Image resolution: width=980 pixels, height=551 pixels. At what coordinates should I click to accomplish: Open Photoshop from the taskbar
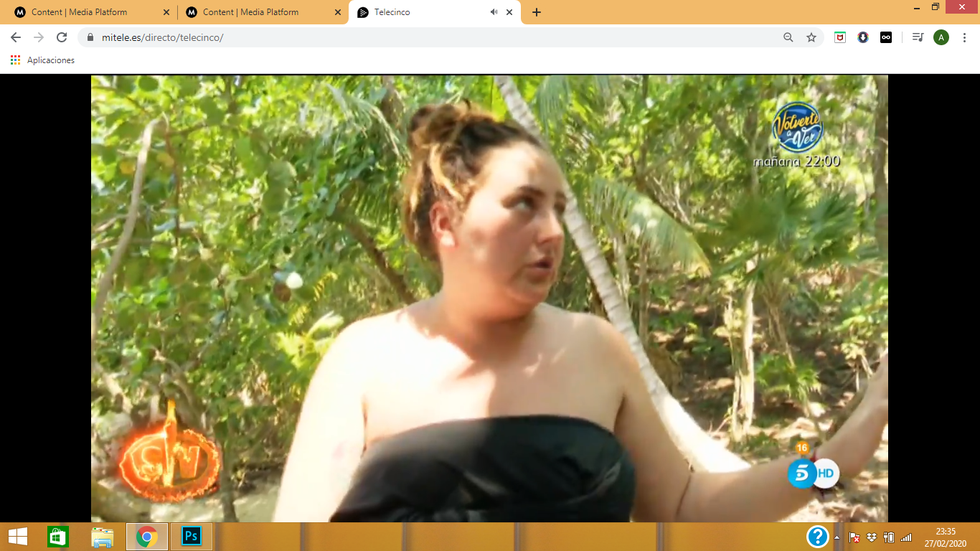pyautogui.click(x=191, y=537)
